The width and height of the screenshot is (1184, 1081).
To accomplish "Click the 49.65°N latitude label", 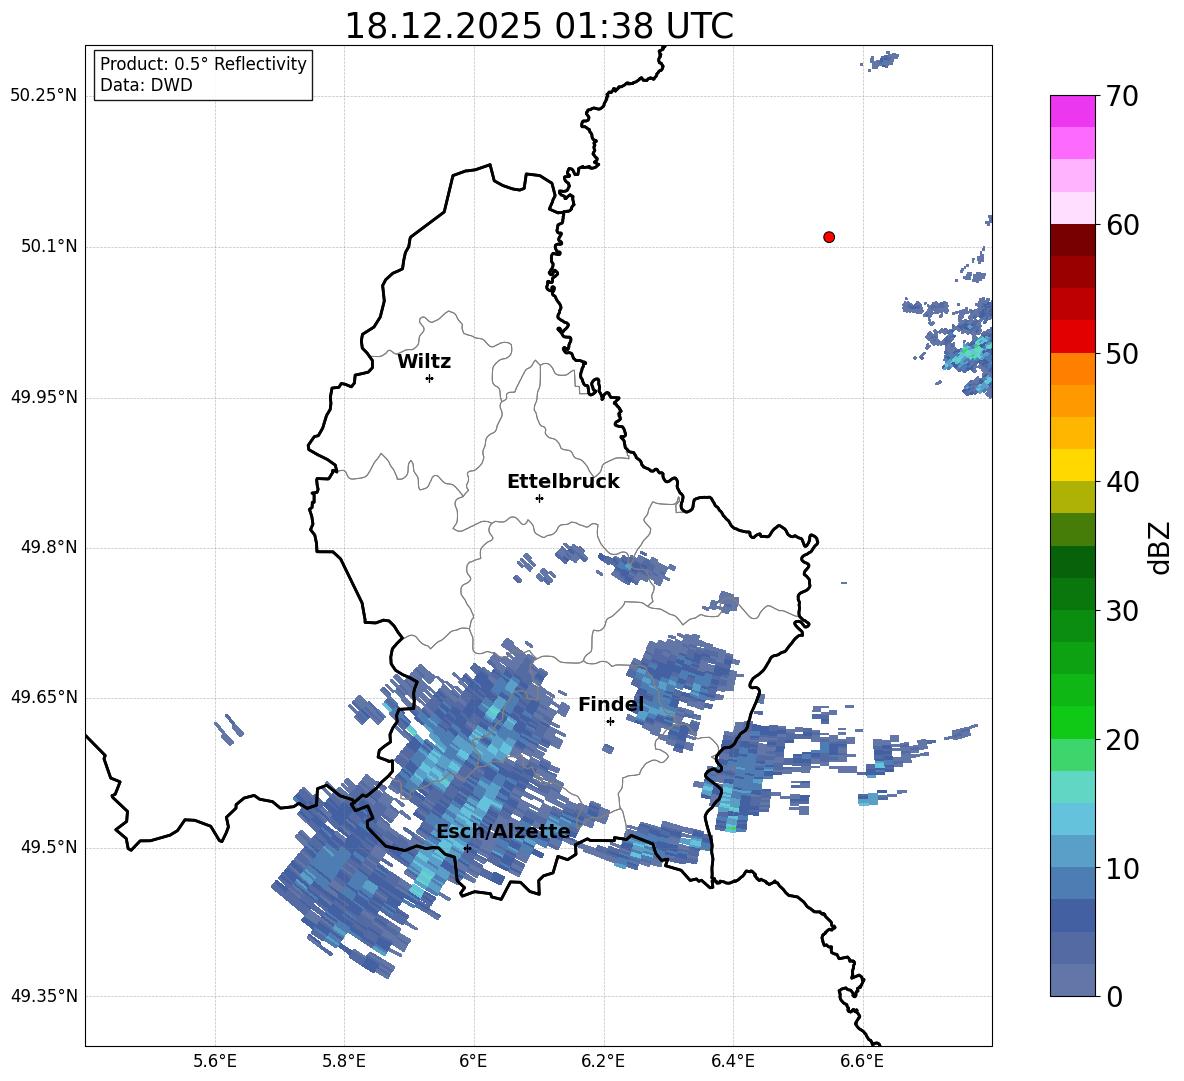I will point(44,697).
